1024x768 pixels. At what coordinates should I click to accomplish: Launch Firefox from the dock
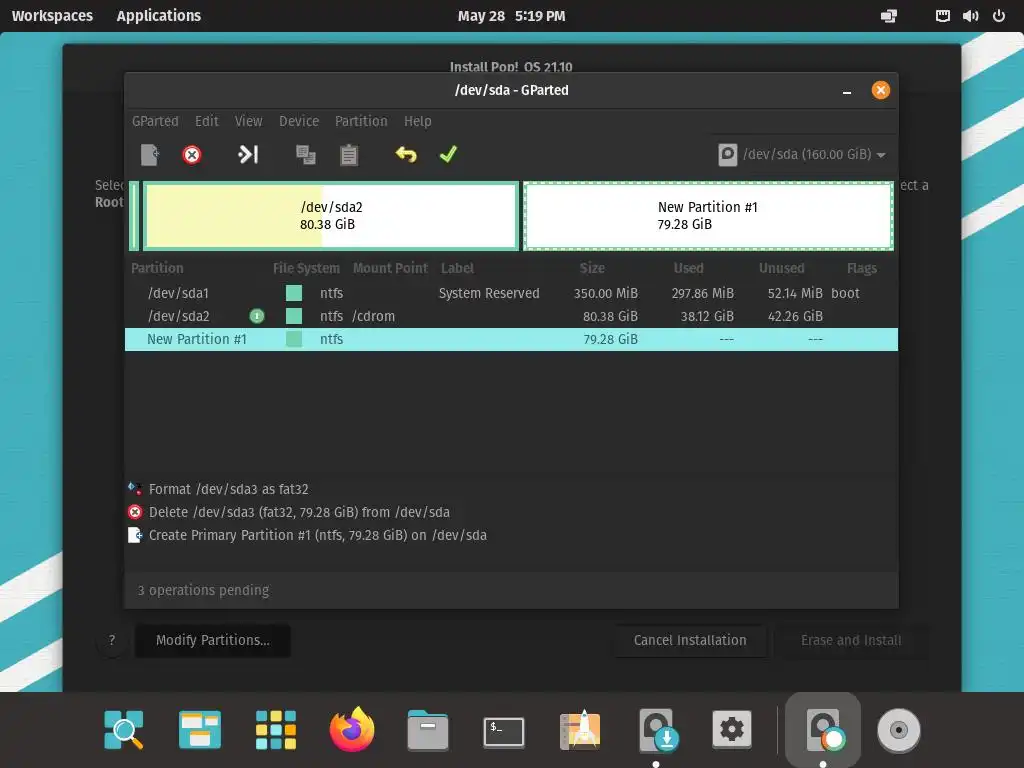[x=352, y=729]
